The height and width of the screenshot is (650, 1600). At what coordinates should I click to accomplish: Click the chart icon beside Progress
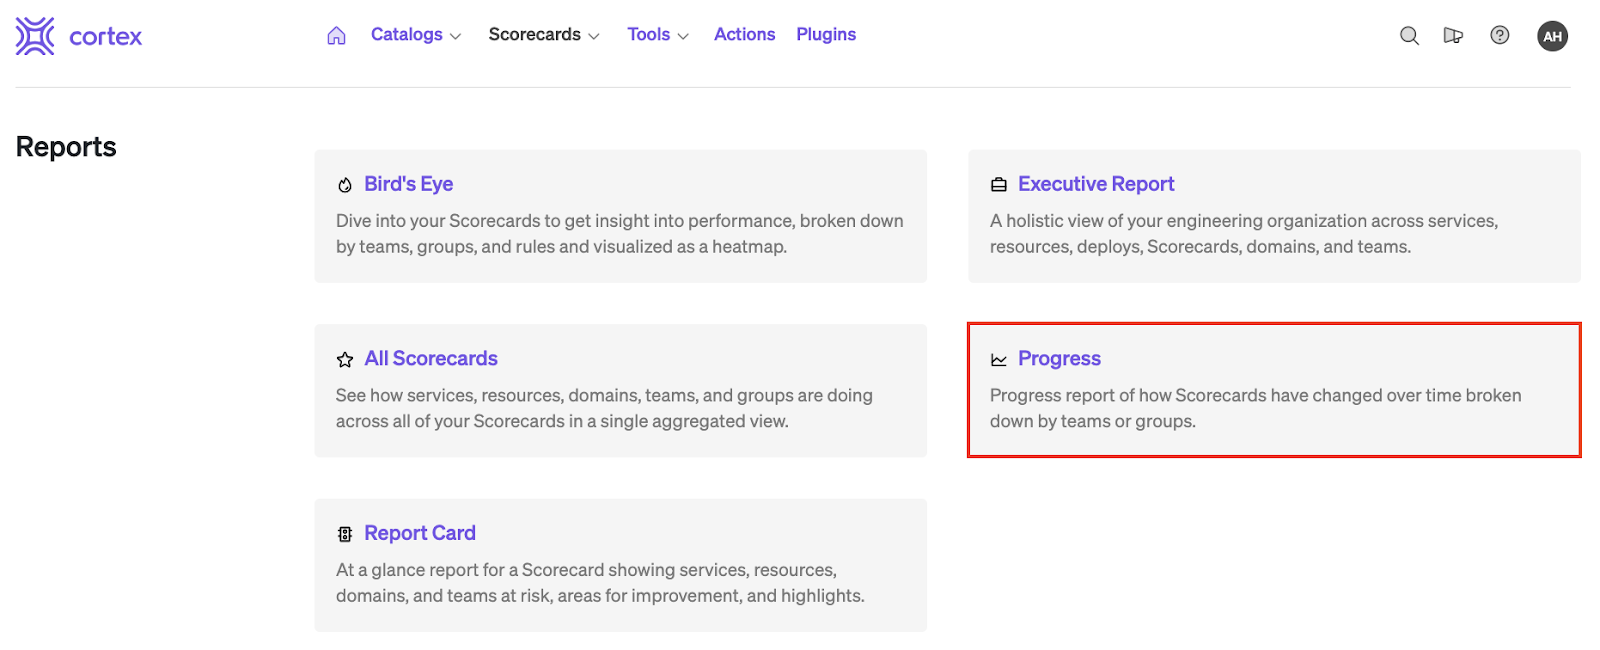[x=998, y=360]
